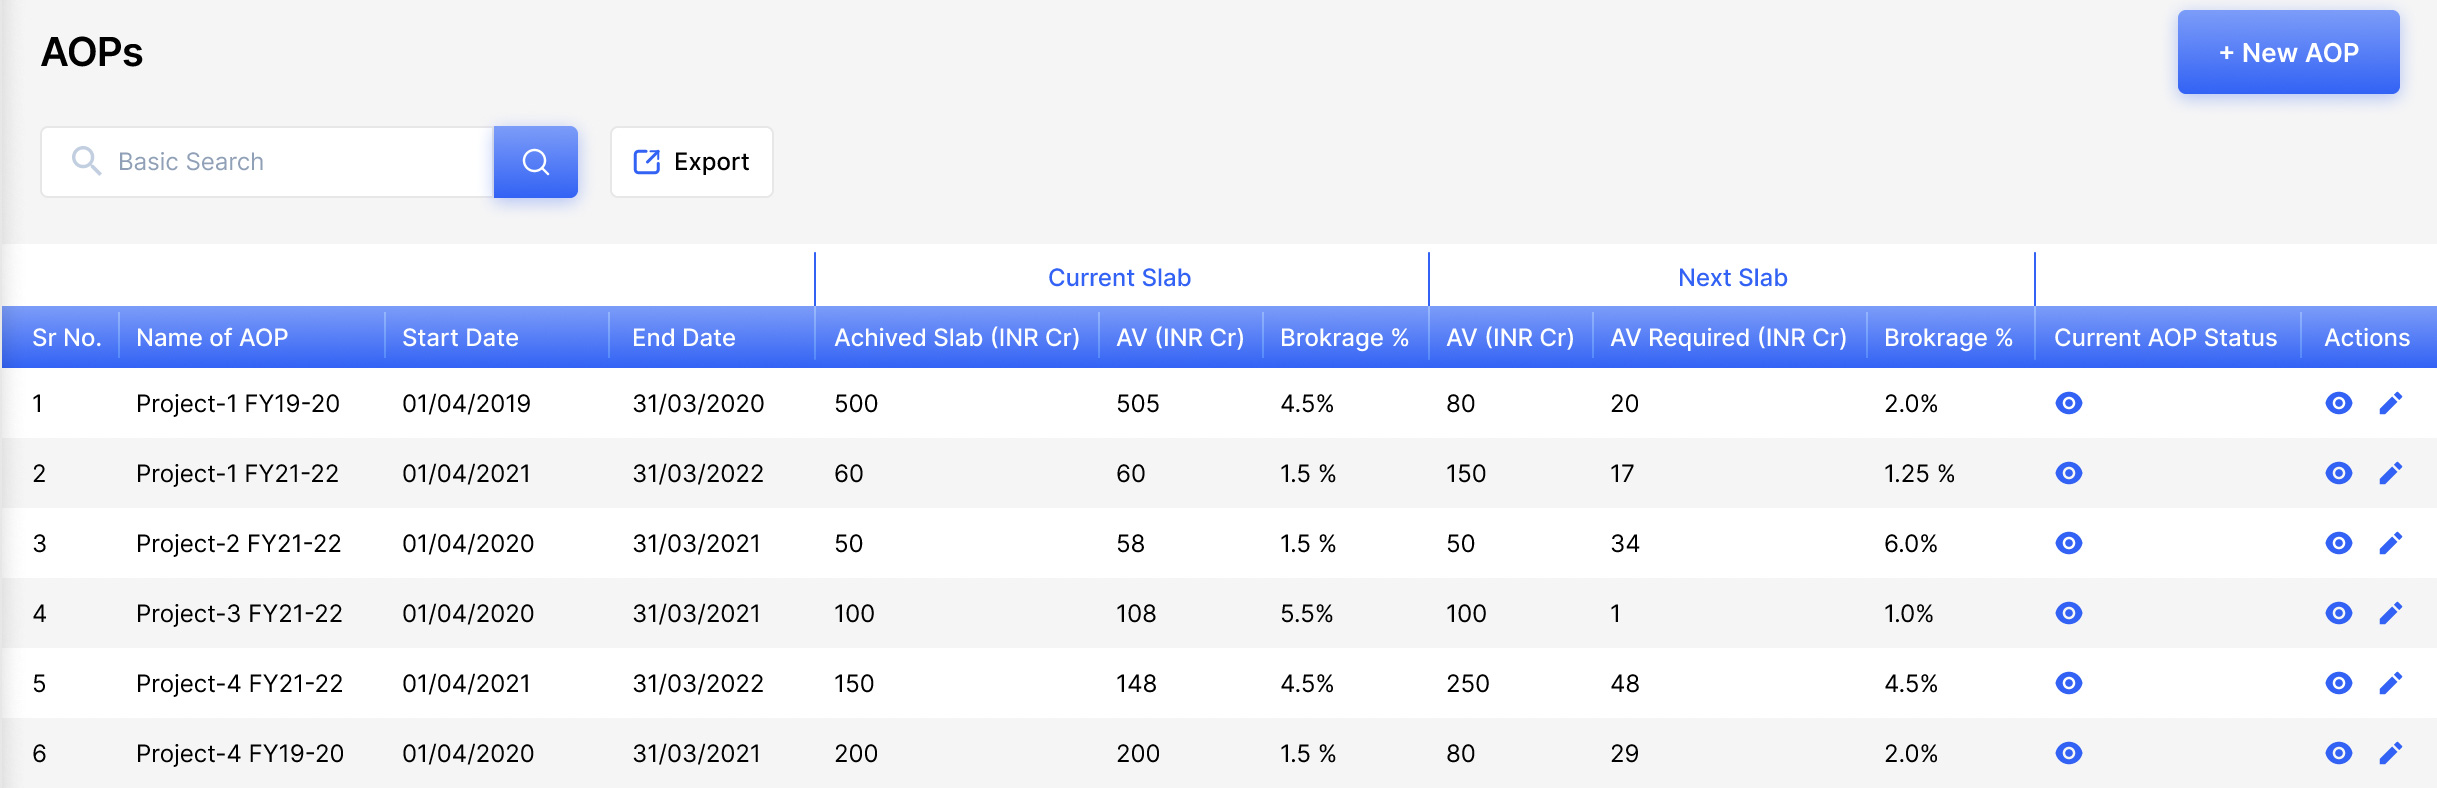The image size is (2437, 788).
Task: Click the Actions column header
Action: [x=2367, y=338]
